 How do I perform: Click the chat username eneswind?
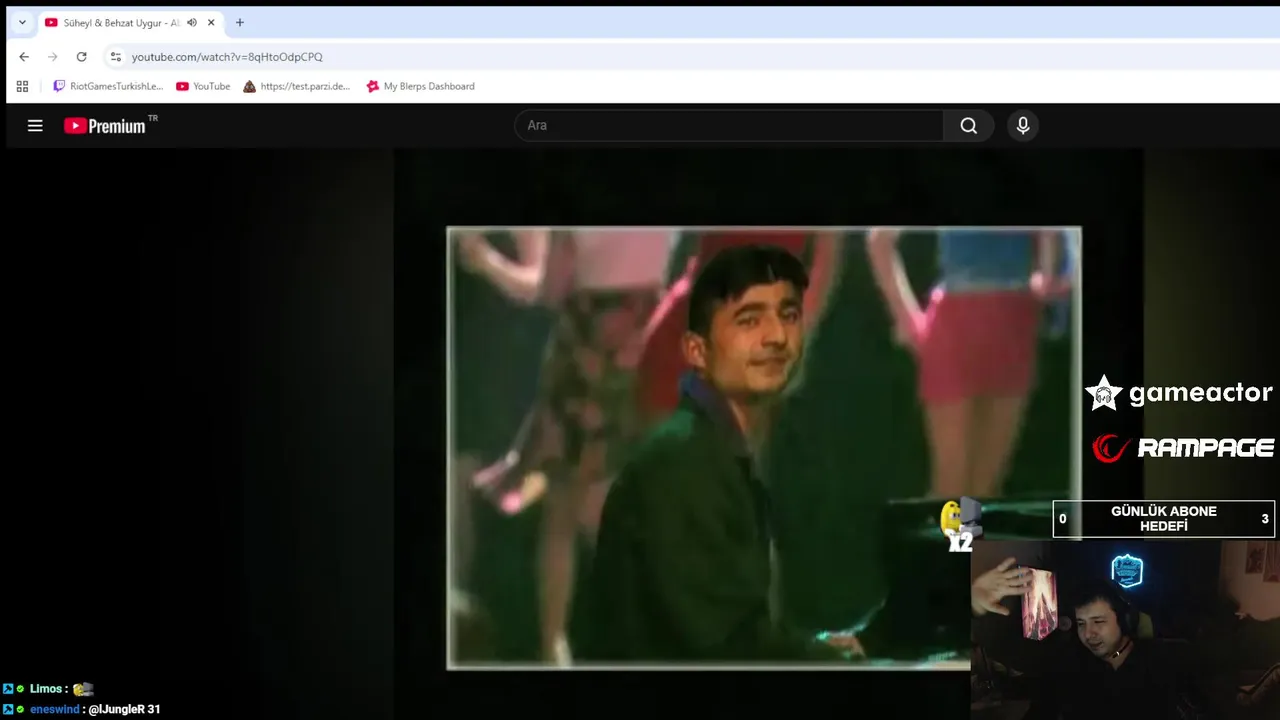pos(54,709)
